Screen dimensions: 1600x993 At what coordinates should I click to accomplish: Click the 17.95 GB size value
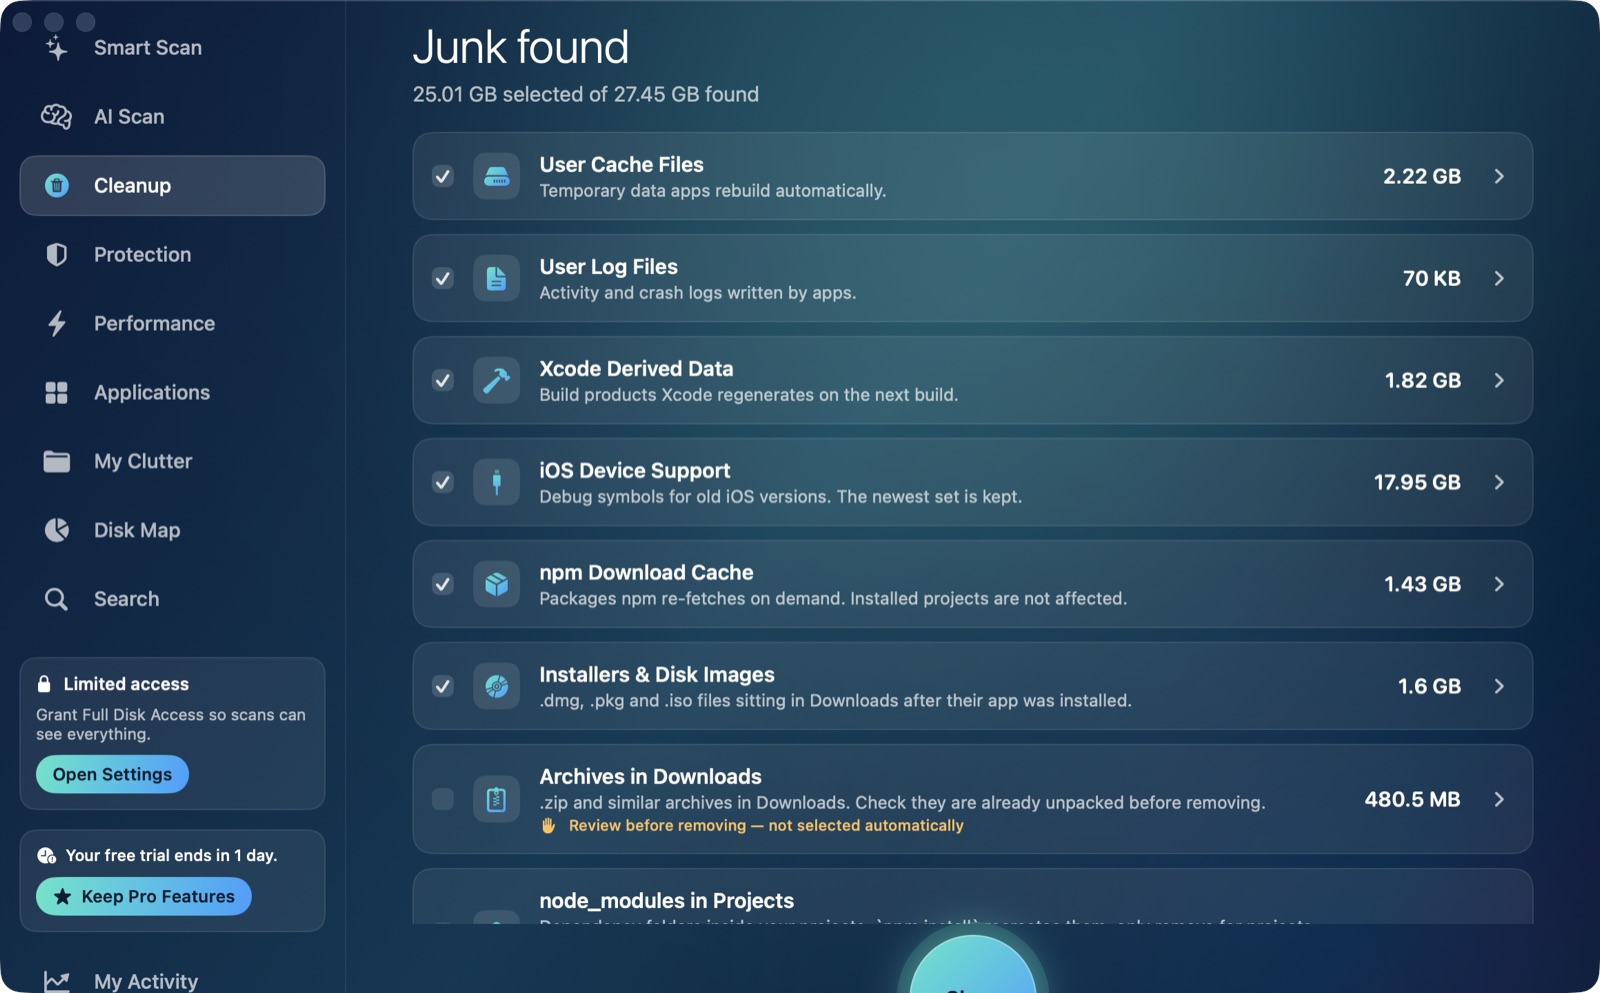tap(1417, 483)
